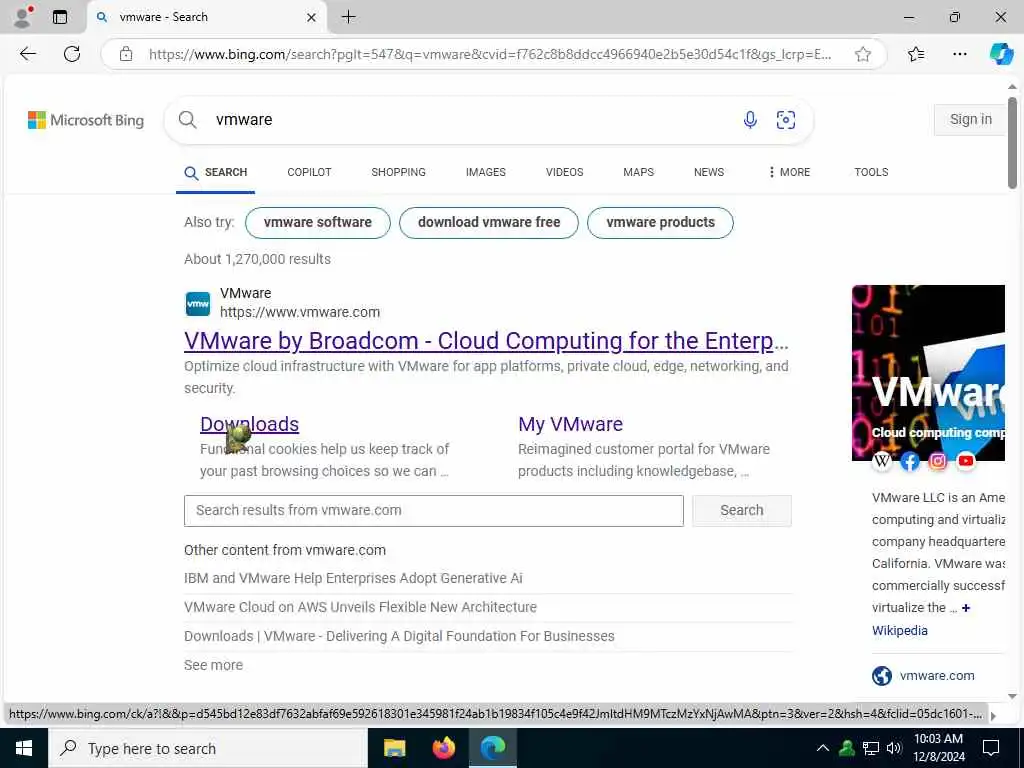Open vmware.com link in knowledge panel
Viewport: 1024px width, 768px height.
click(936, 676)
